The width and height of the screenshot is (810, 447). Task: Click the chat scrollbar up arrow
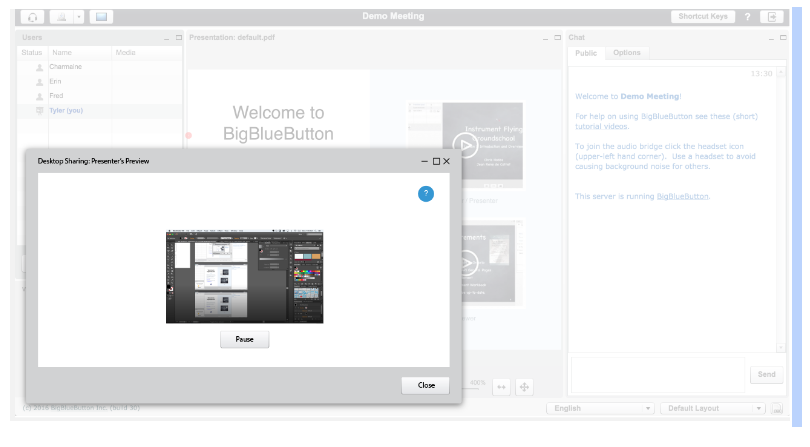[x=781, y=72]
